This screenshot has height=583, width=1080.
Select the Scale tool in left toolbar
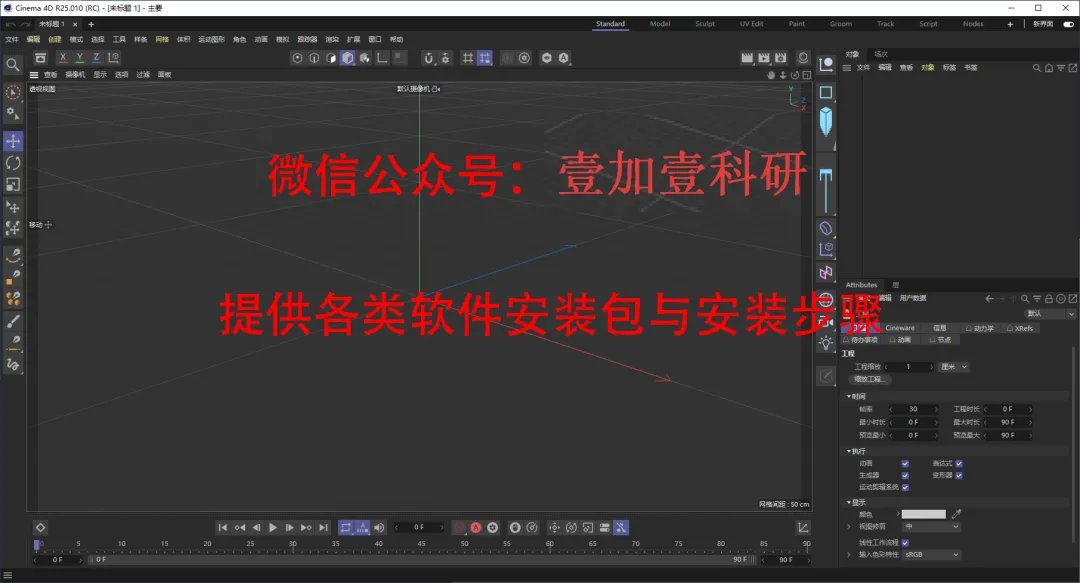coord(13,185)
